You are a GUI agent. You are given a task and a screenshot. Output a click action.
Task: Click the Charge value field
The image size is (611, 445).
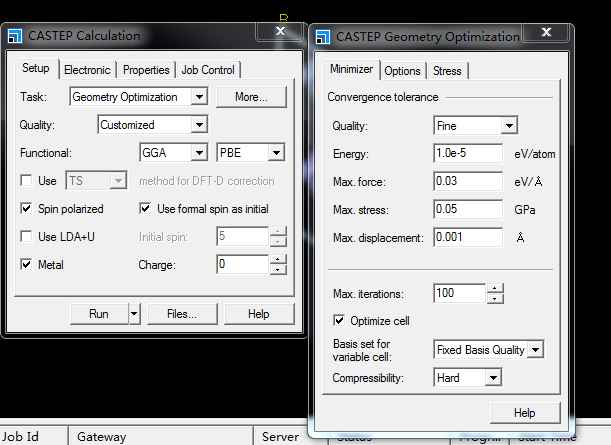242,265
